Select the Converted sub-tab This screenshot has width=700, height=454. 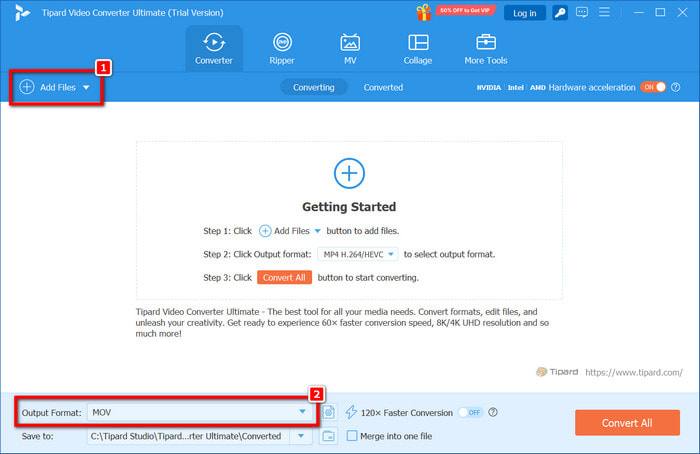pos(383,87)
